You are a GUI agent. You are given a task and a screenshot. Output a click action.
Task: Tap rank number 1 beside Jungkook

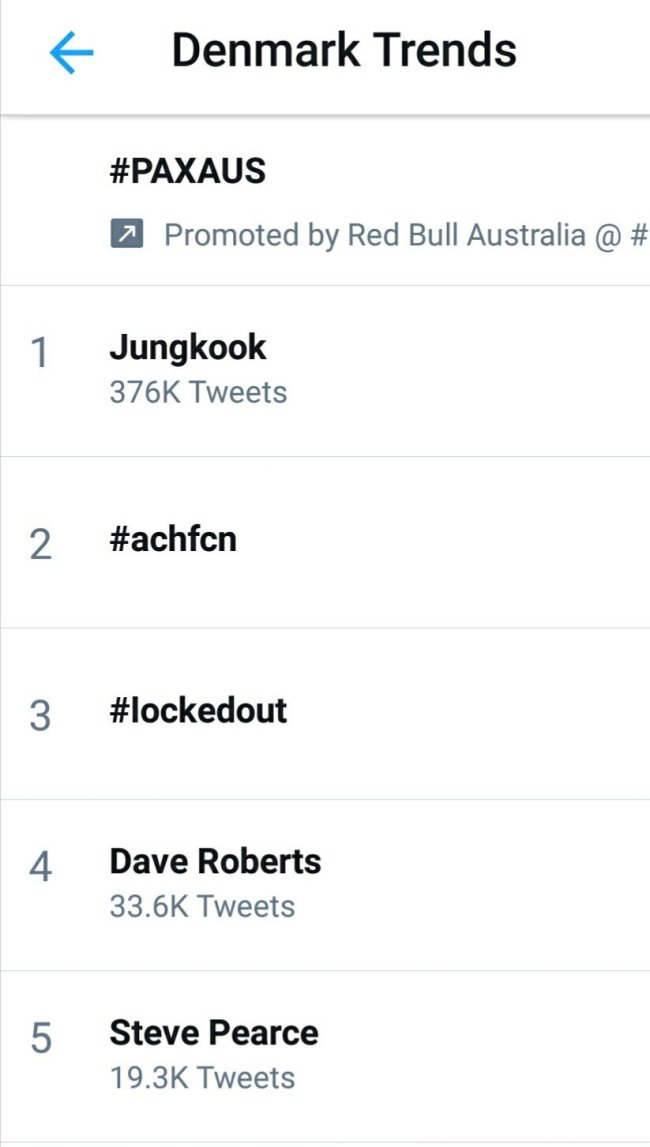pyautogui.click(x=40, y=353)
